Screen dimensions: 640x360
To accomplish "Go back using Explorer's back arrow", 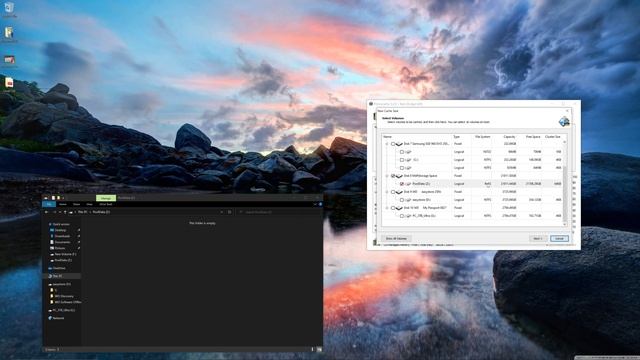I will coord(46,212).
